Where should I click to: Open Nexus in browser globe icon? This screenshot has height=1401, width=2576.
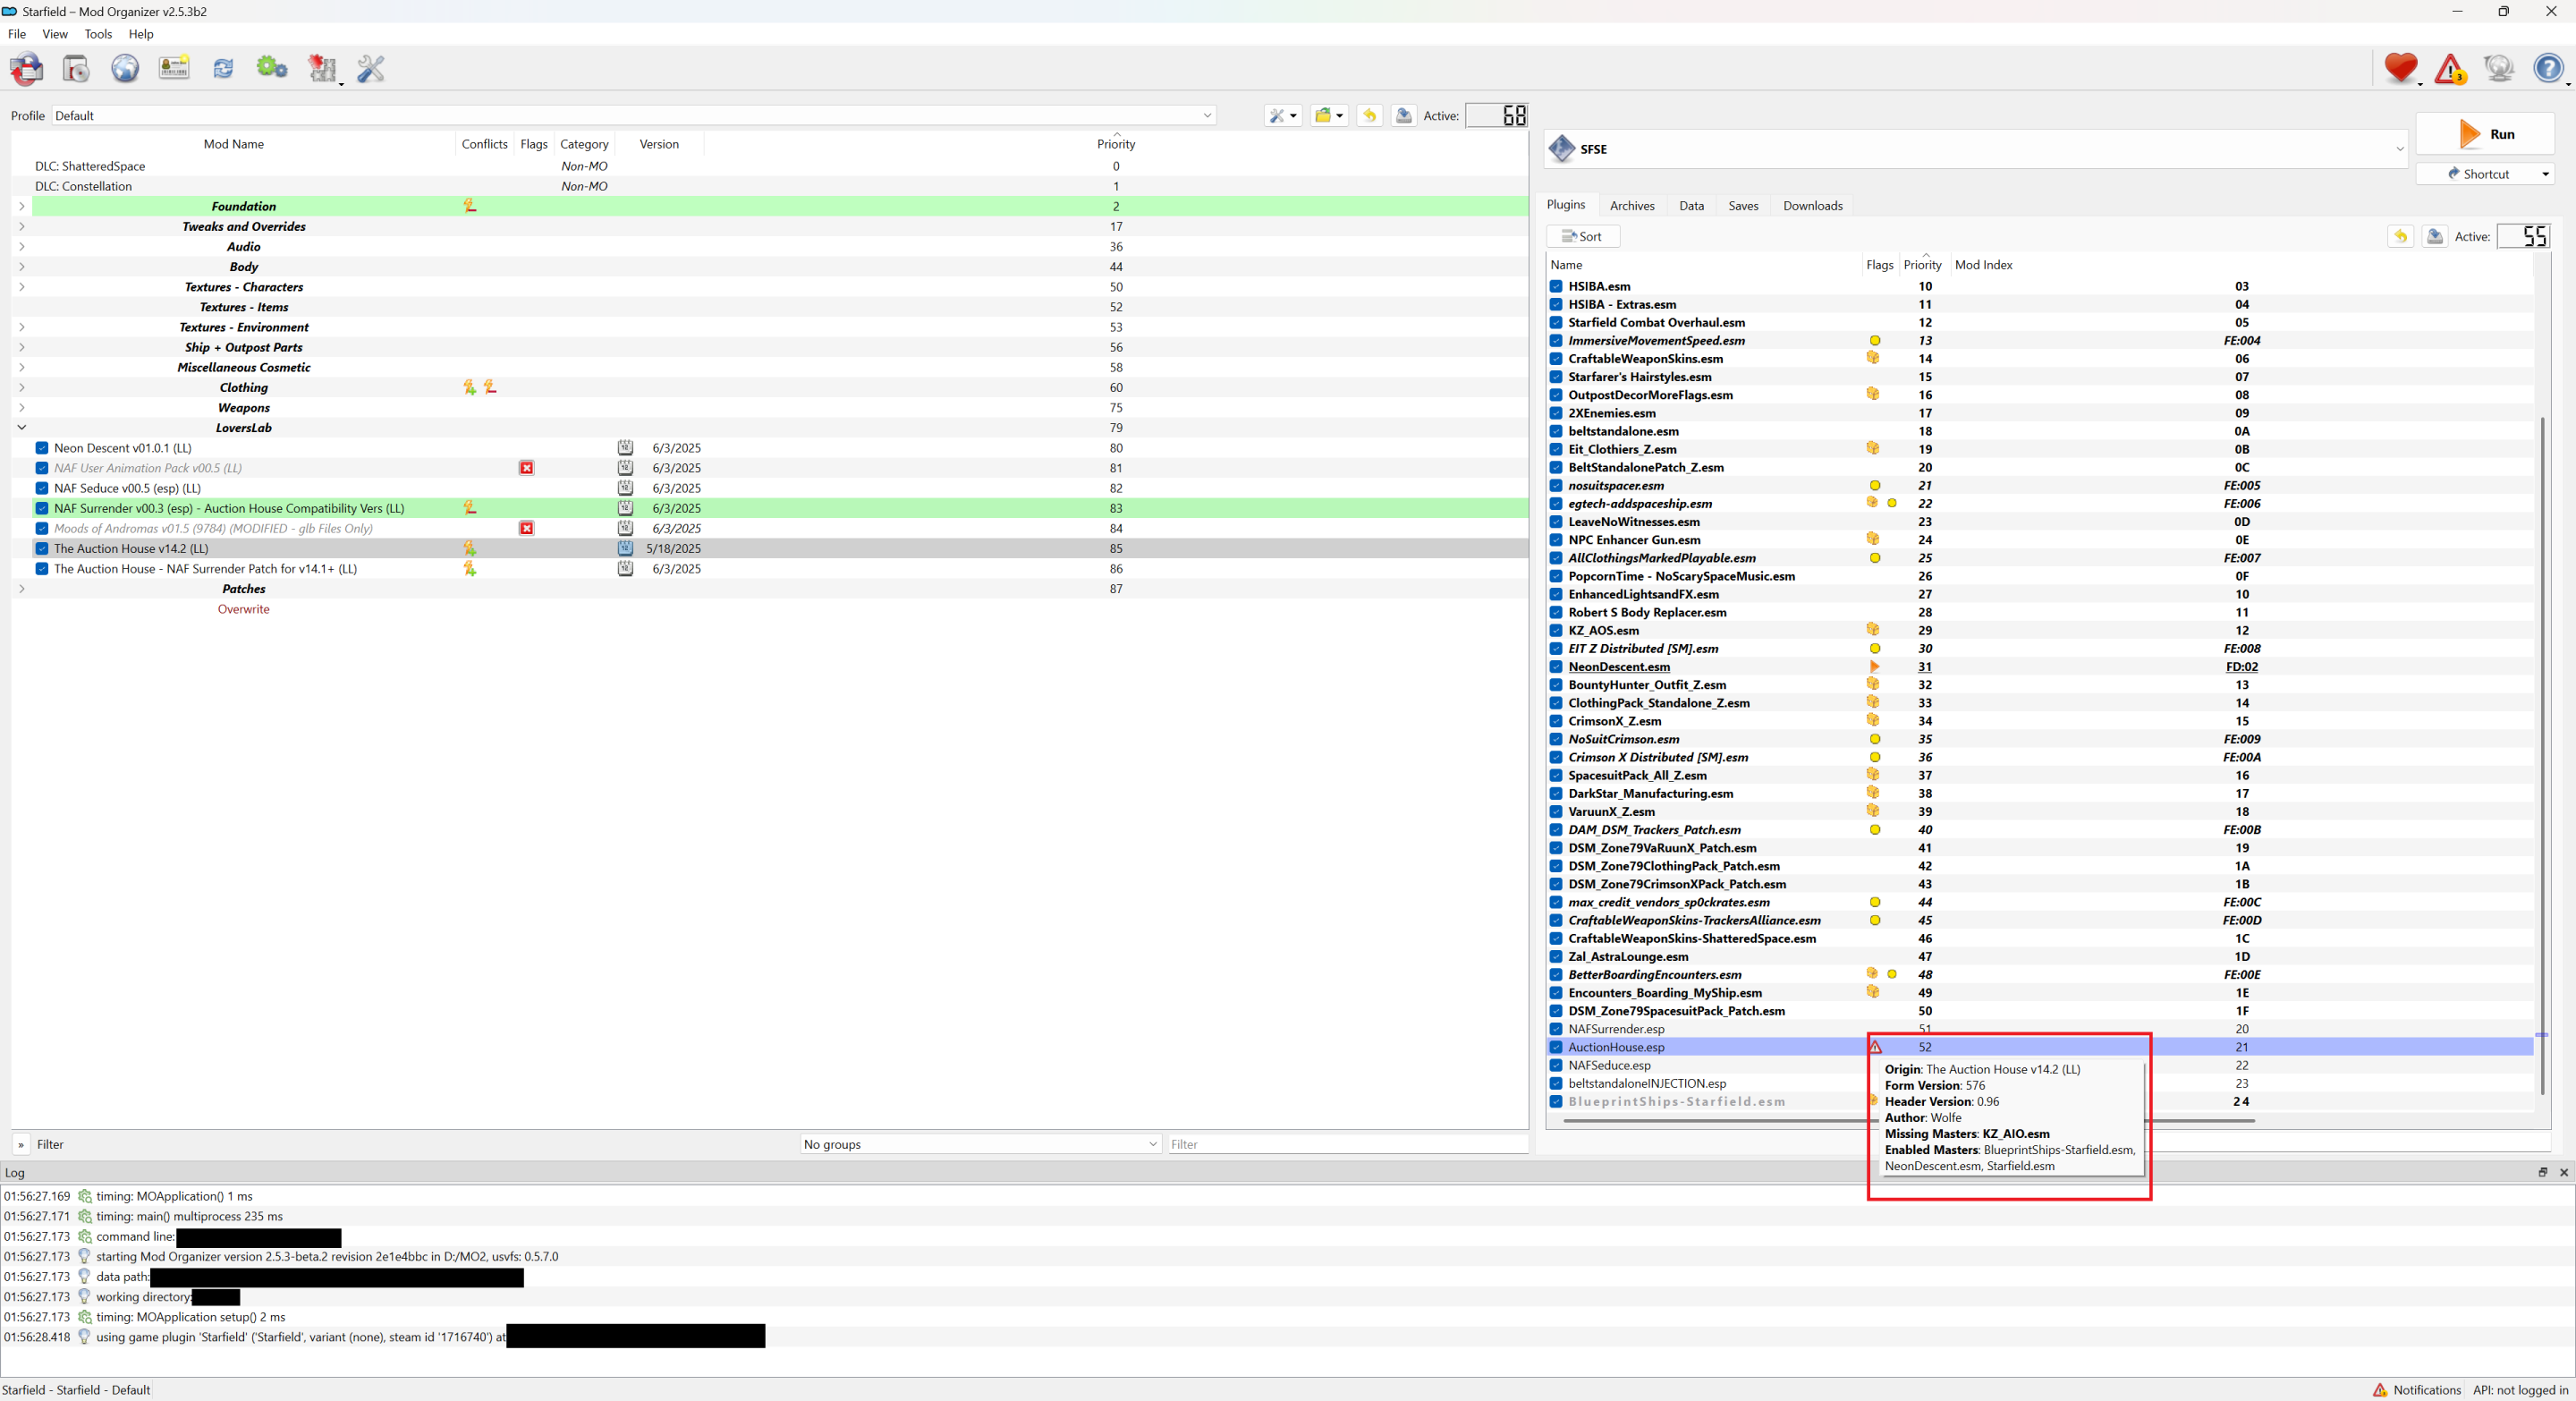point(125,69)
